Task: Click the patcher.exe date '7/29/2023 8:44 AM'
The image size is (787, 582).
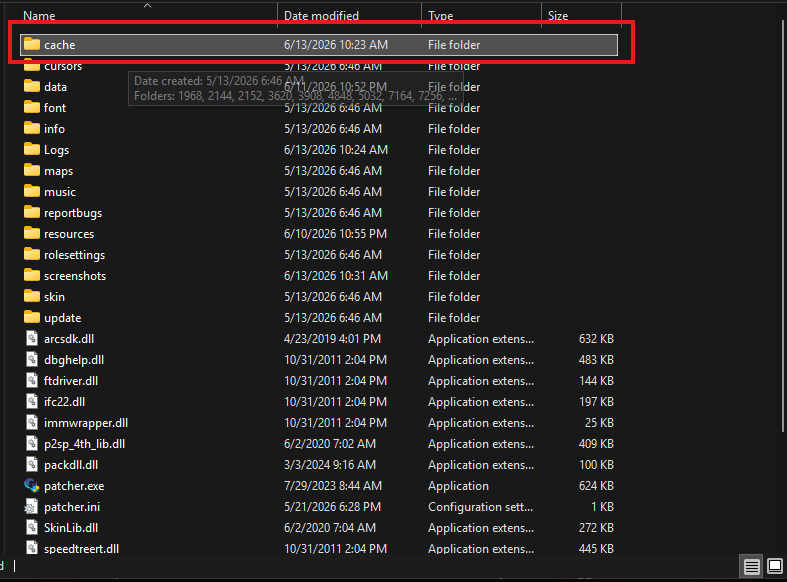Action: (x=333, y=486)
